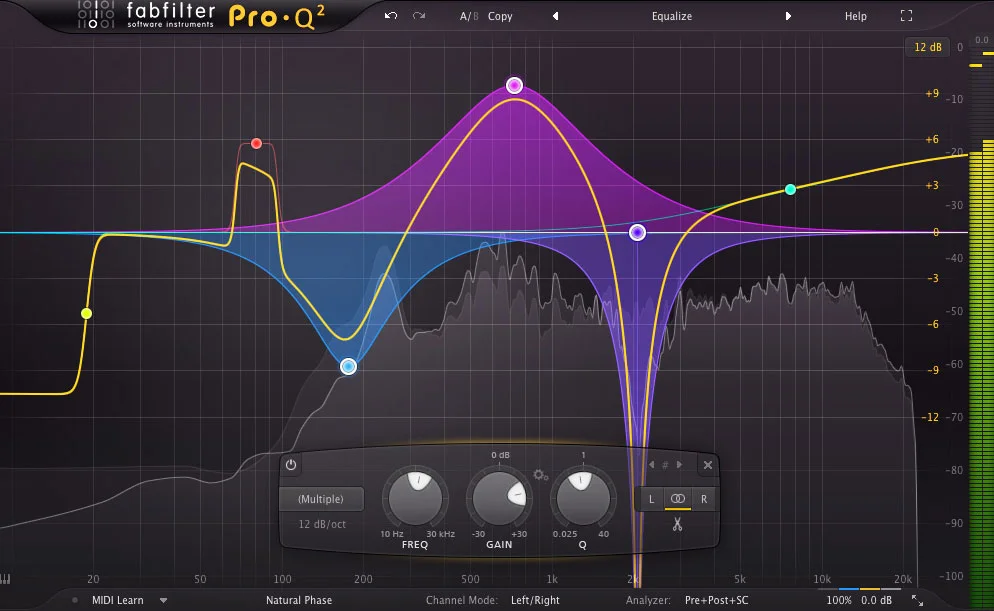The width and height of the screenshot is (994, 611).
Task: Switch to the B setting via A/B toggle
Action: tap(477, 15)
